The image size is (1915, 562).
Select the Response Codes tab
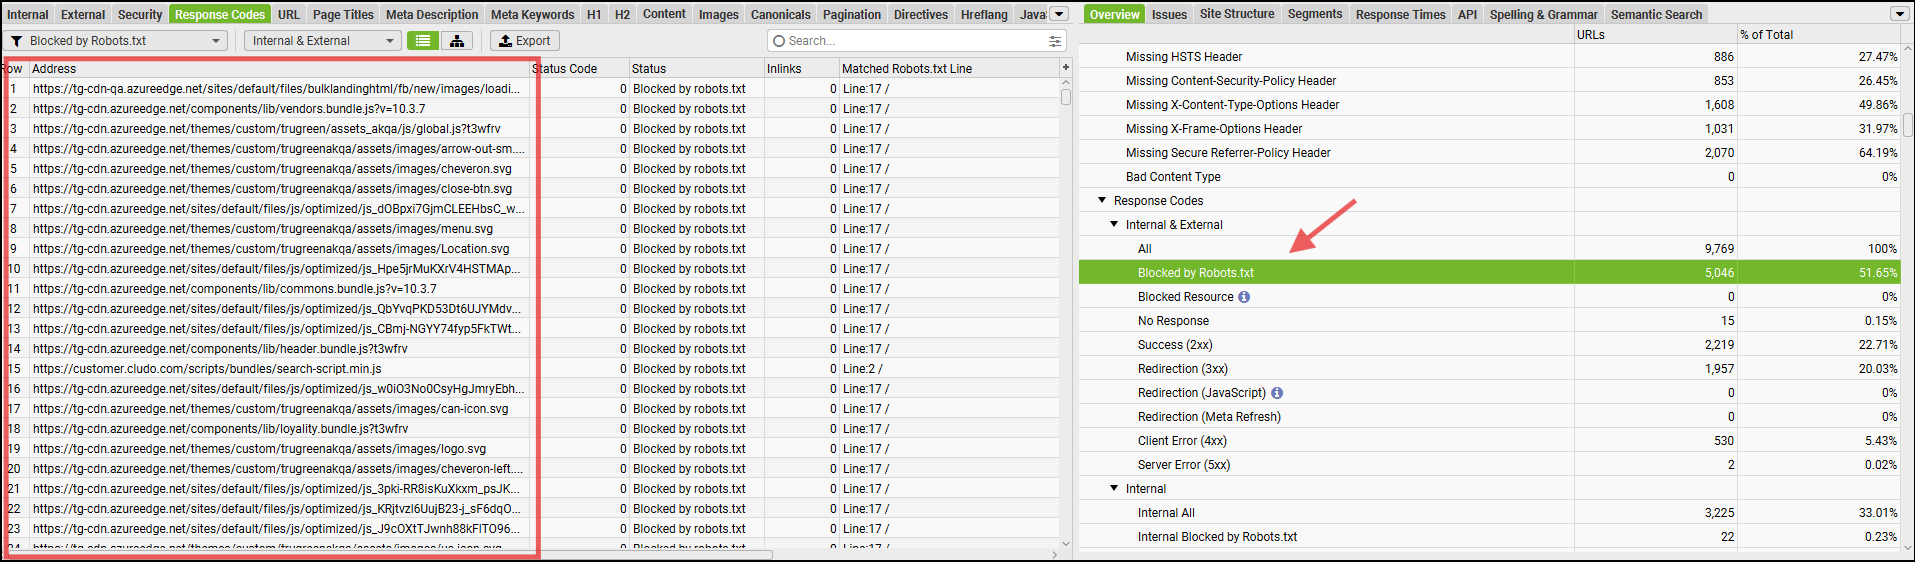point(220,14)
